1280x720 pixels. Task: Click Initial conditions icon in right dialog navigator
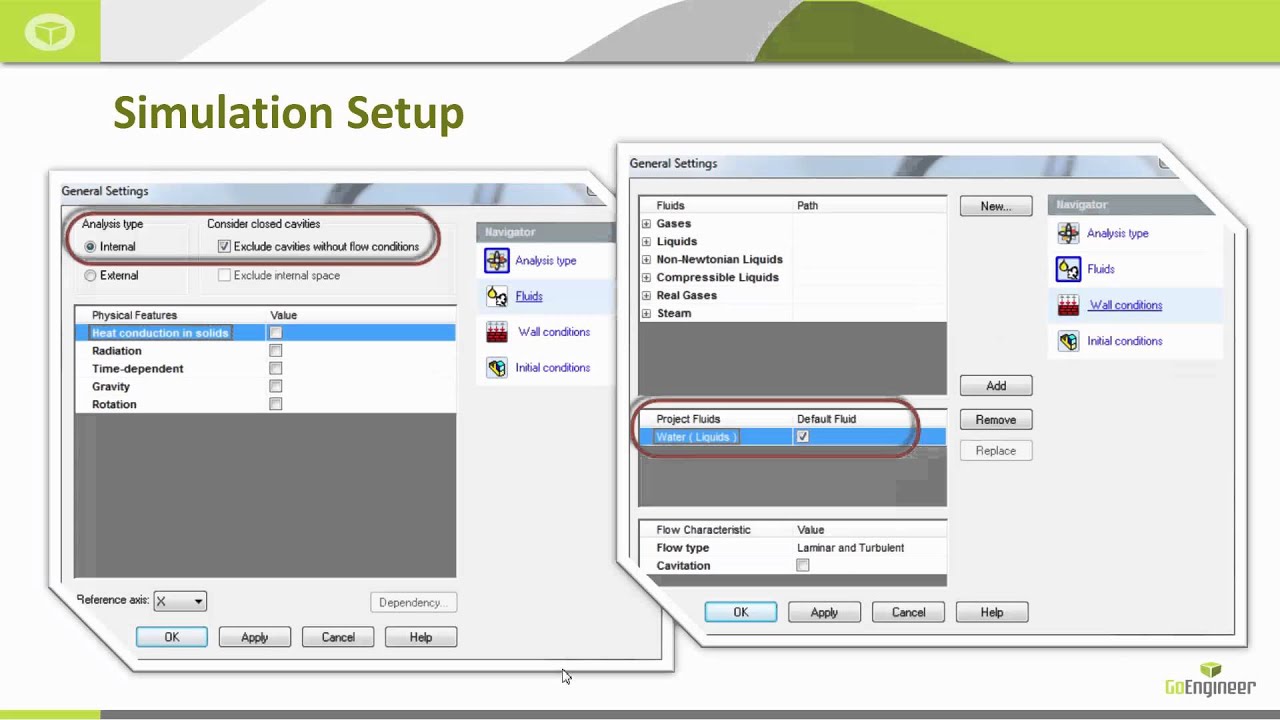(x=1069, y=341)
